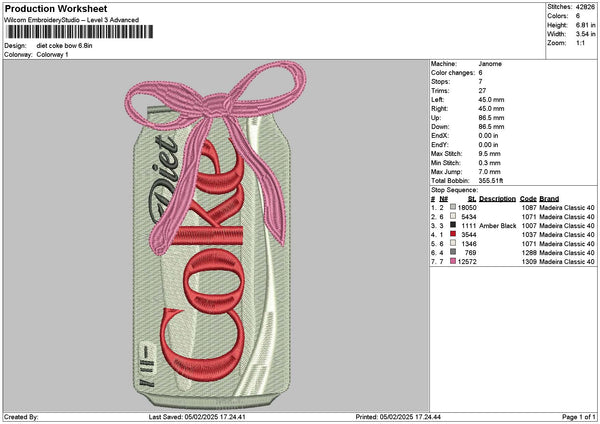
Task: Click the Max Stitch value '9.5 mm'
Action: [x=489, y=154]
